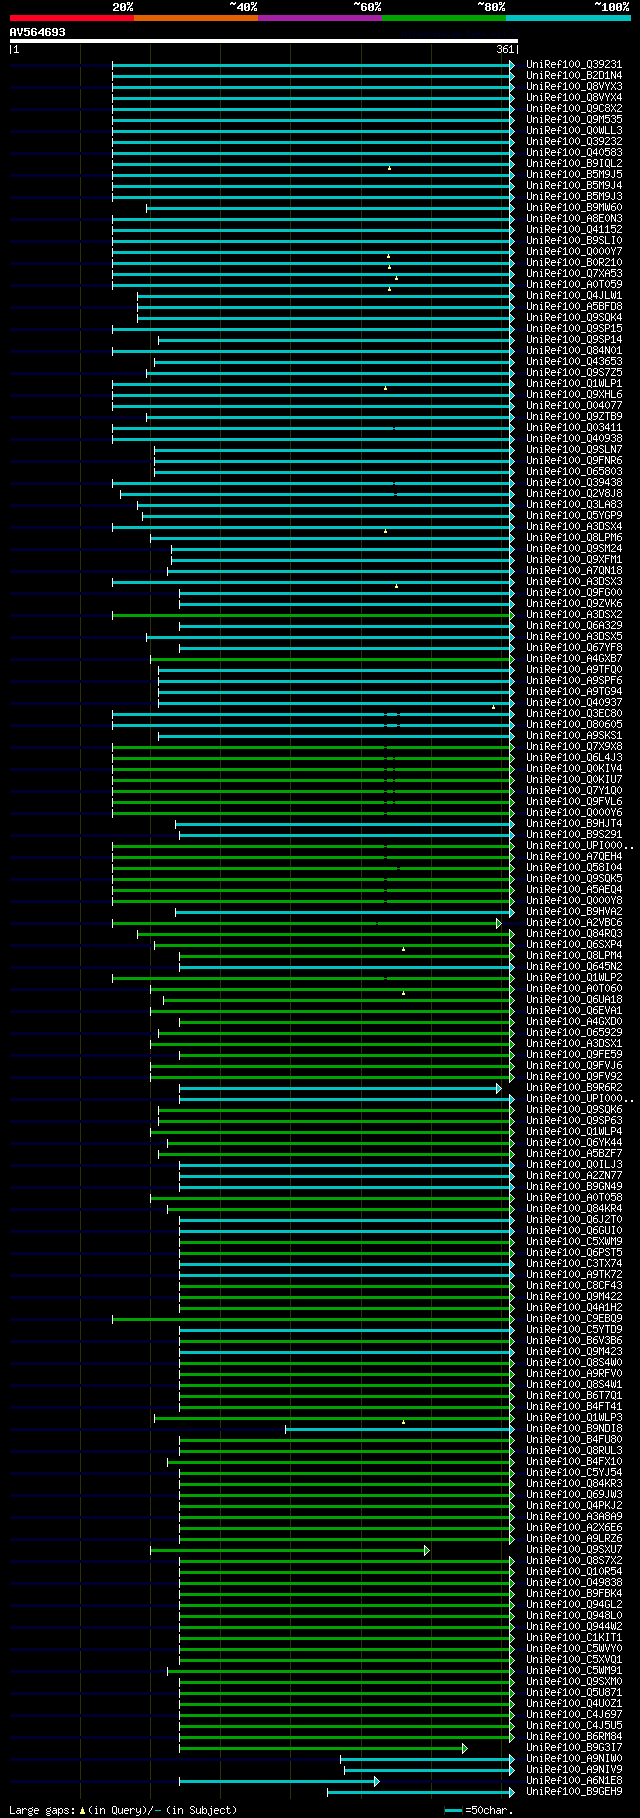Open hit UniRef100_B9IQL2

point(574,164)
